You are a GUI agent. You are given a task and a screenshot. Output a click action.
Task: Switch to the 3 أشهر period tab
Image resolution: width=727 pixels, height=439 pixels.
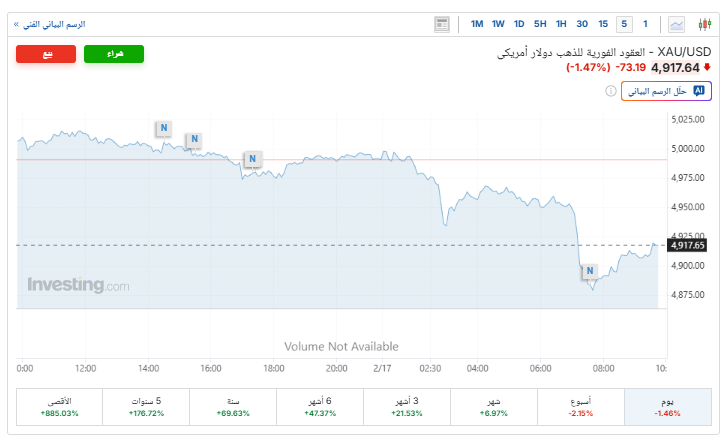tap(406, 406)
